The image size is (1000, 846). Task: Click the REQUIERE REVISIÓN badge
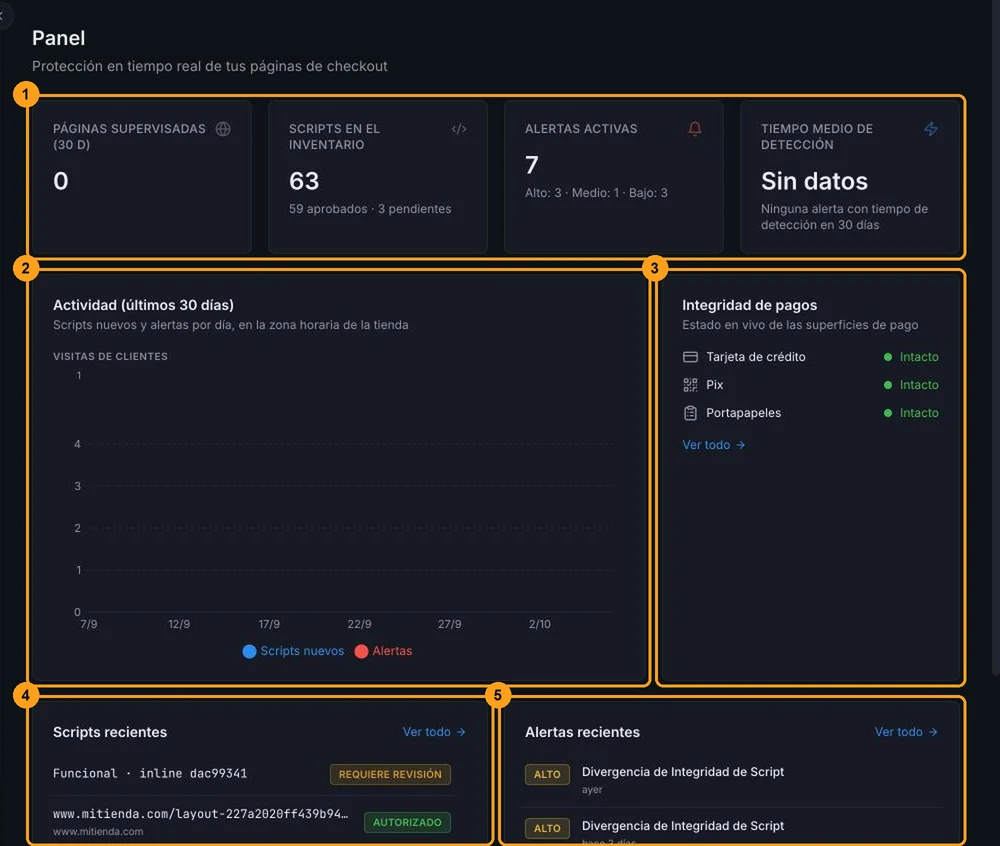[x=390, y=774]
